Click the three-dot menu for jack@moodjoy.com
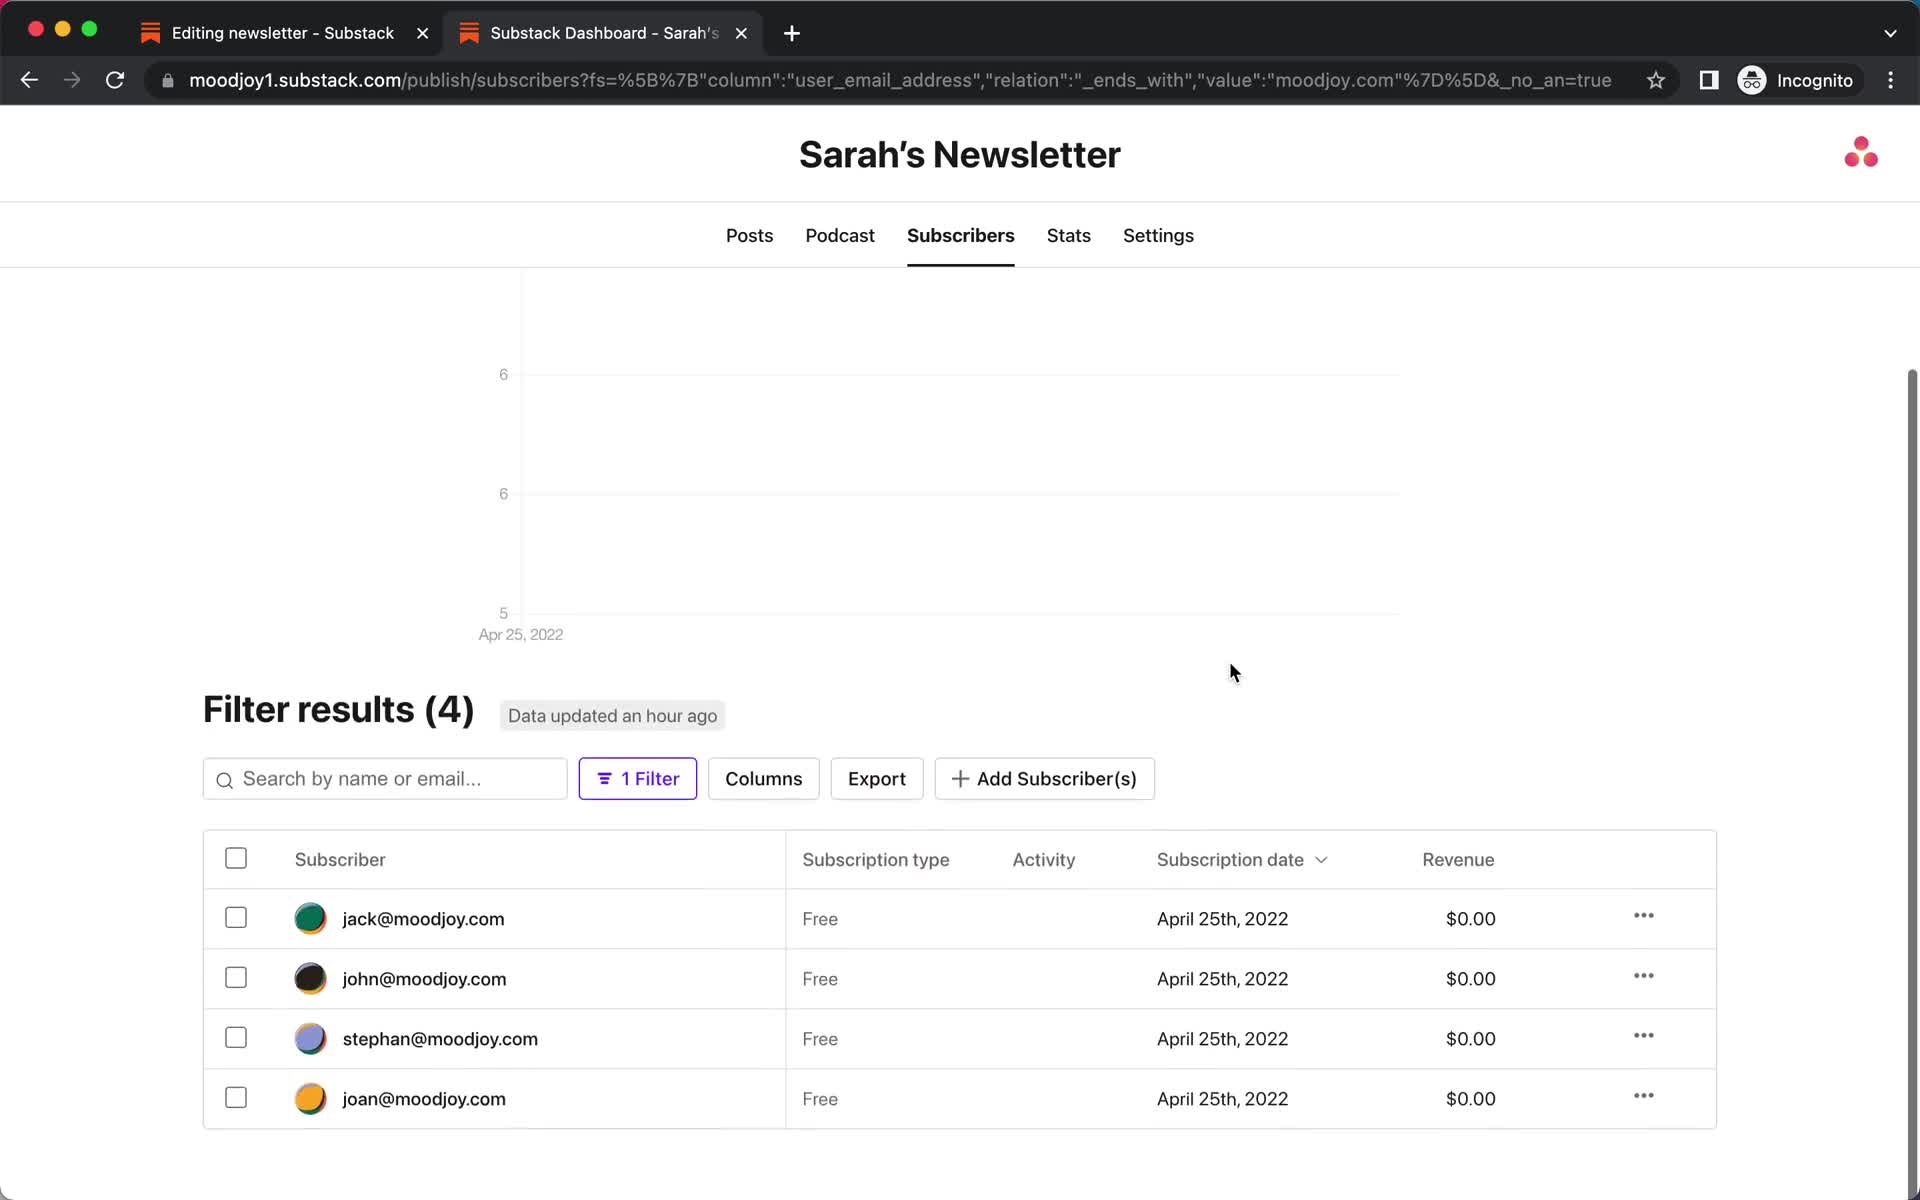The height and width of the screenshot is (1200, 1920). pos(1644,915)
